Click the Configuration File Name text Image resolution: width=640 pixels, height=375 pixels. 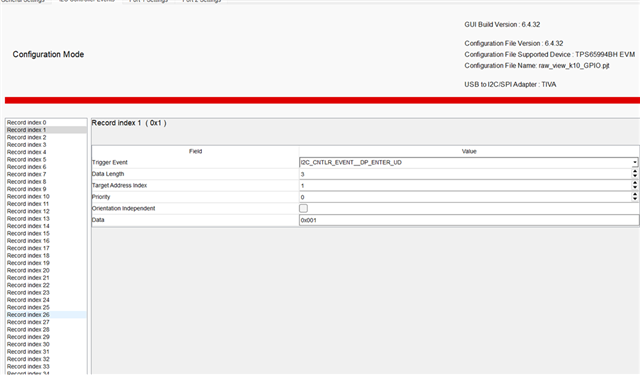click(x=537, y=65)
